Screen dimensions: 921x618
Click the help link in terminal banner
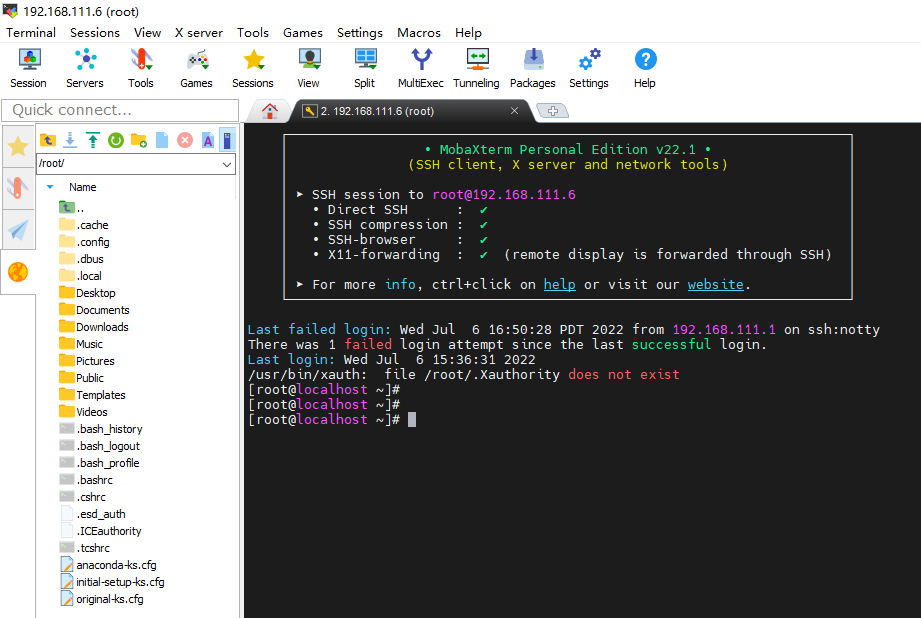[x=559, y=284]
